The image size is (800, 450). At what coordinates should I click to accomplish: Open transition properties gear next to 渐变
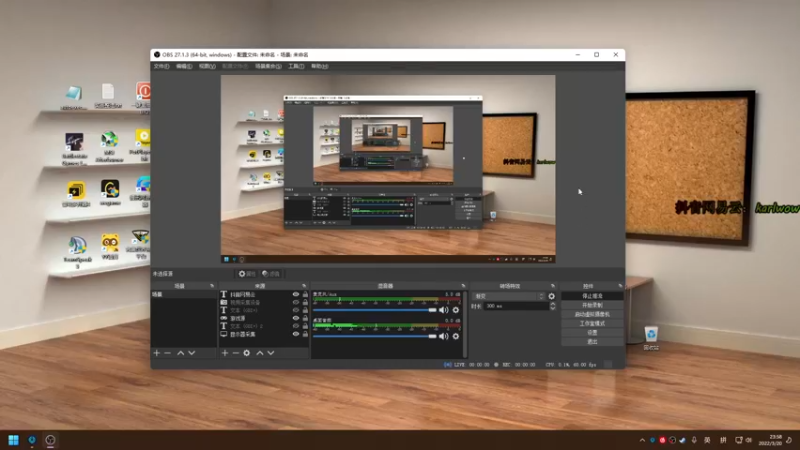(x=552, y=296)
